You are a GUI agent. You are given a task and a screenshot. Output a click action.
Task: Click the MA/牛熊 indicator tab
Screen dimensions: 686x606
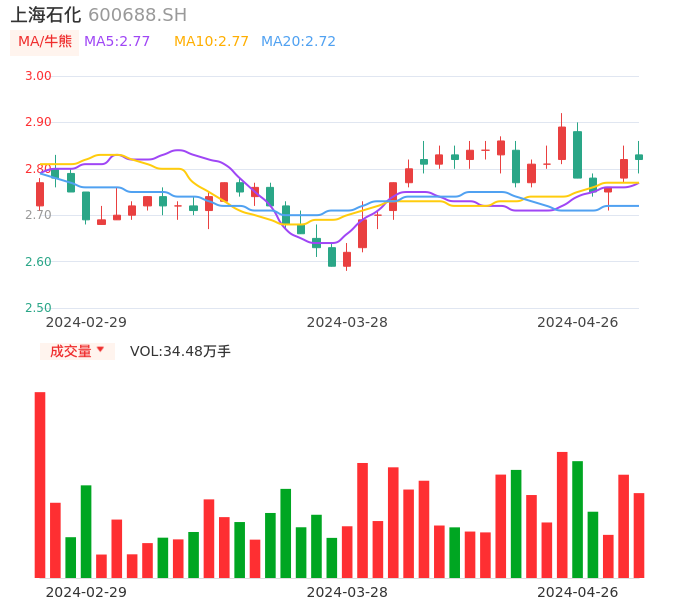[x=45, y=42]
